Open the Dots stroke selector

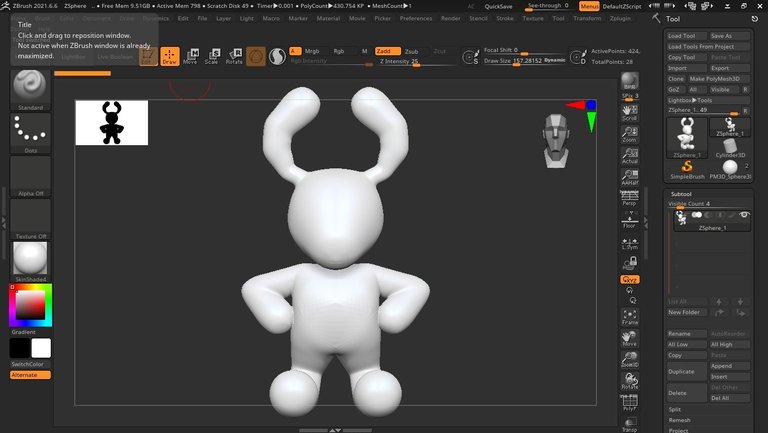[30, 133]
